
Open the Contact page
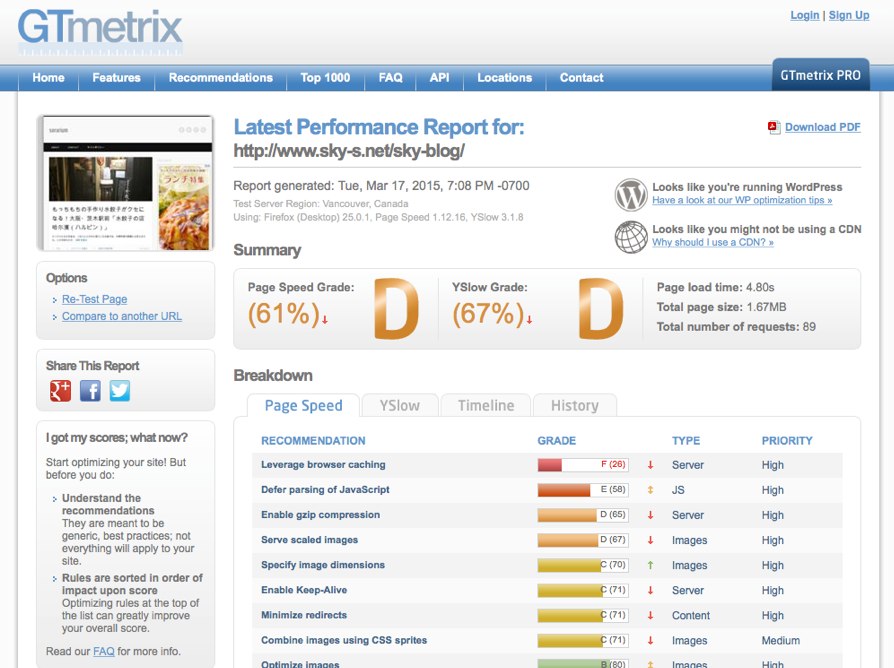582,78
